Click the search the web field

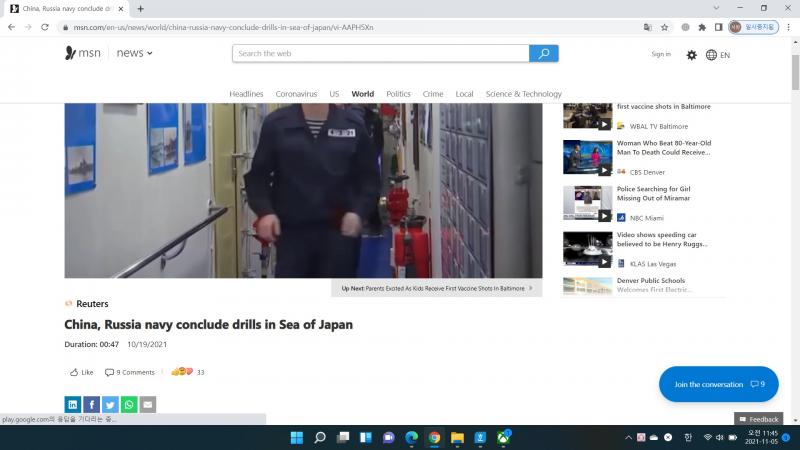coord(380,53)
